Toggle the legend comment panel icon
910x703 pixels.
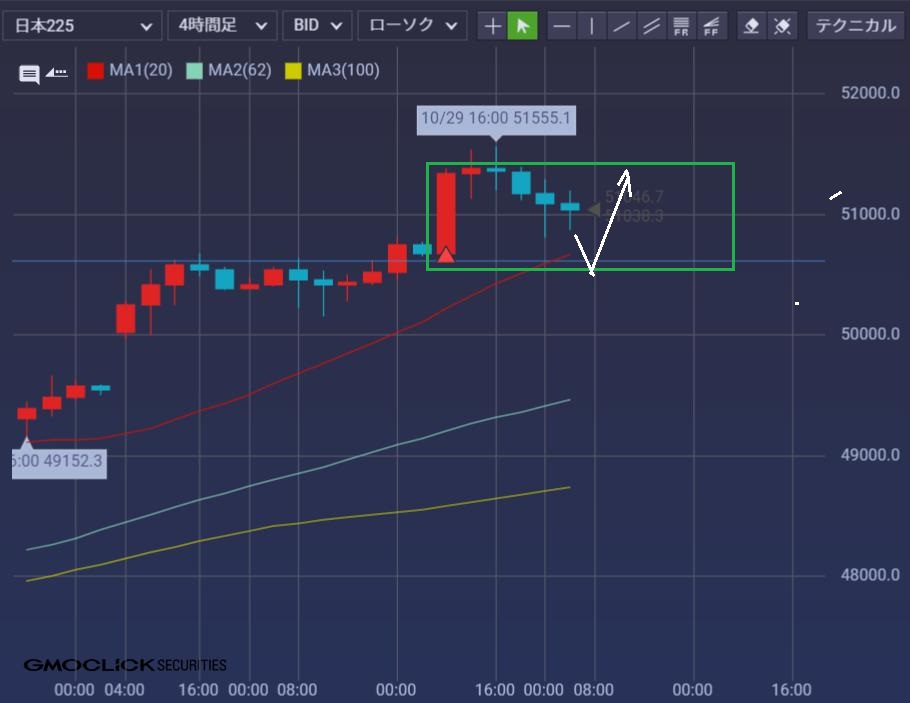tap(30, 73)
